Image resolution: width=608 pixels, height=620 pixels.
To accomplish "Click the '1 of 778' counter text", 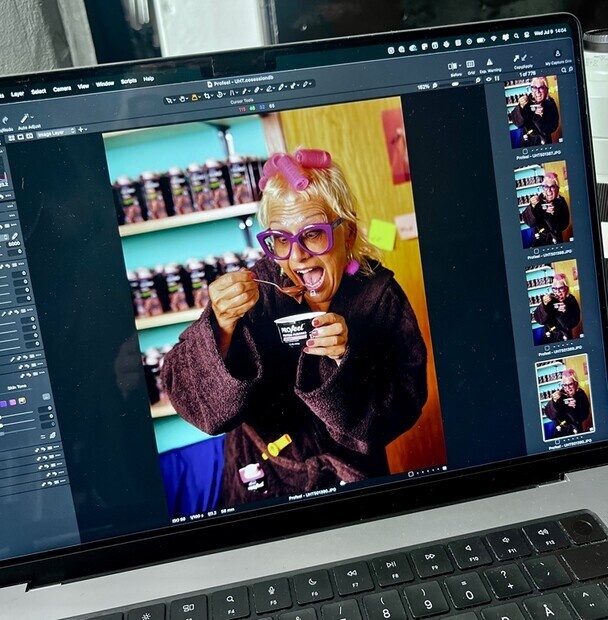I will coord(527,74).
